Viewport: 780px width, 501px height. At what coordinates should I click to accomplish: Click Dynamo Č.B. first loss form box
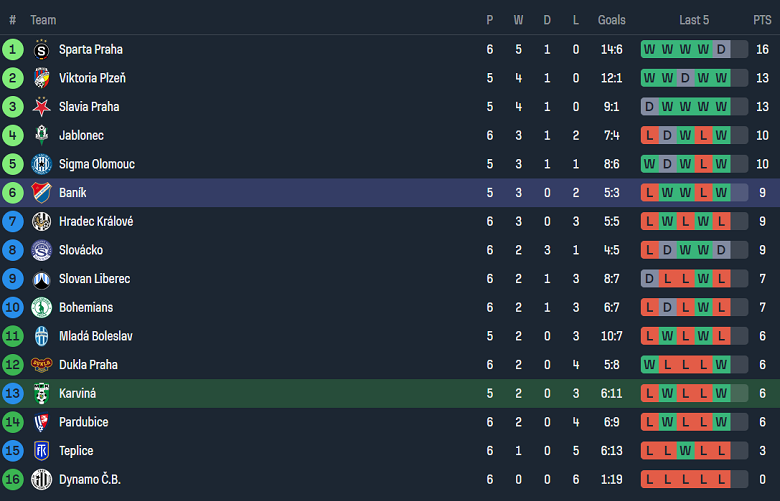[649, 480]
